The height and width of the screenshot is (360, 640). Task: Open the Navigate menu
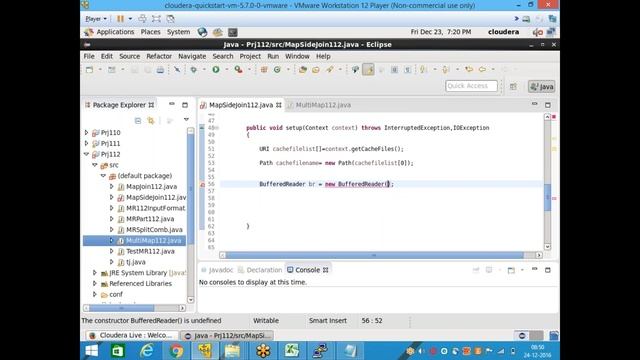(x=192, y=56)
